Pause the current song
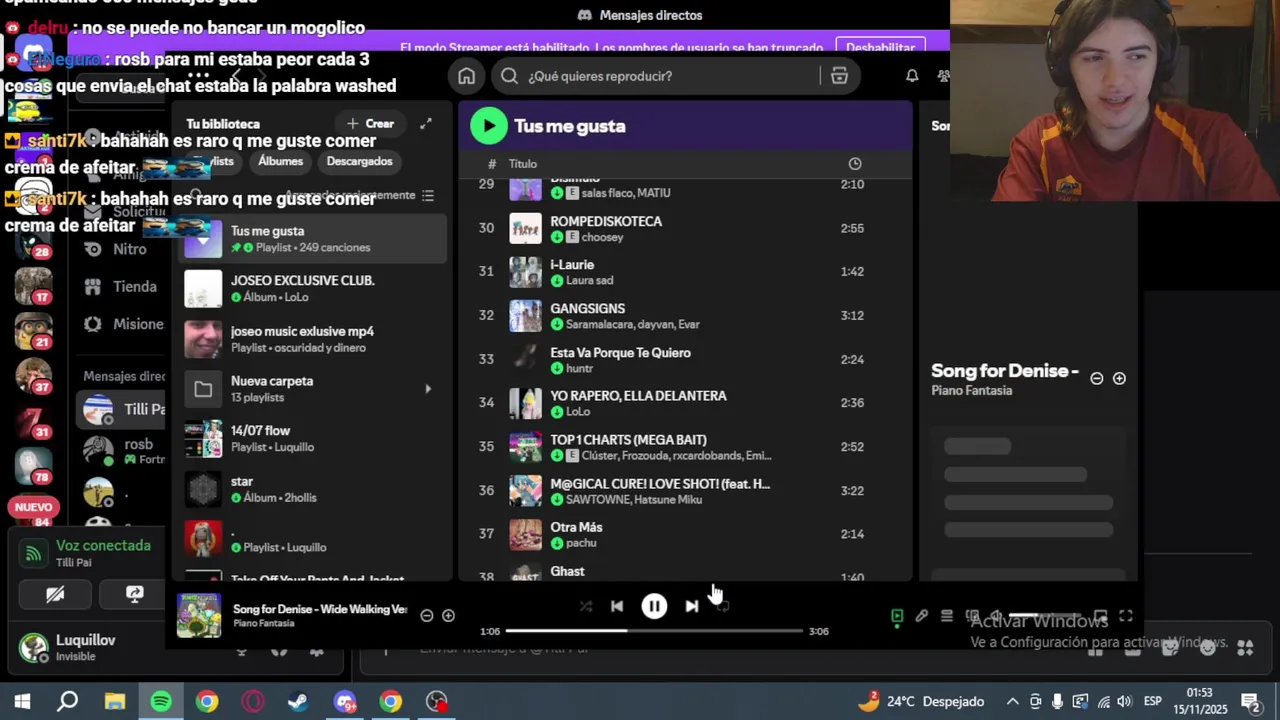The image size is (1280, 720). [x=654, y=606]
